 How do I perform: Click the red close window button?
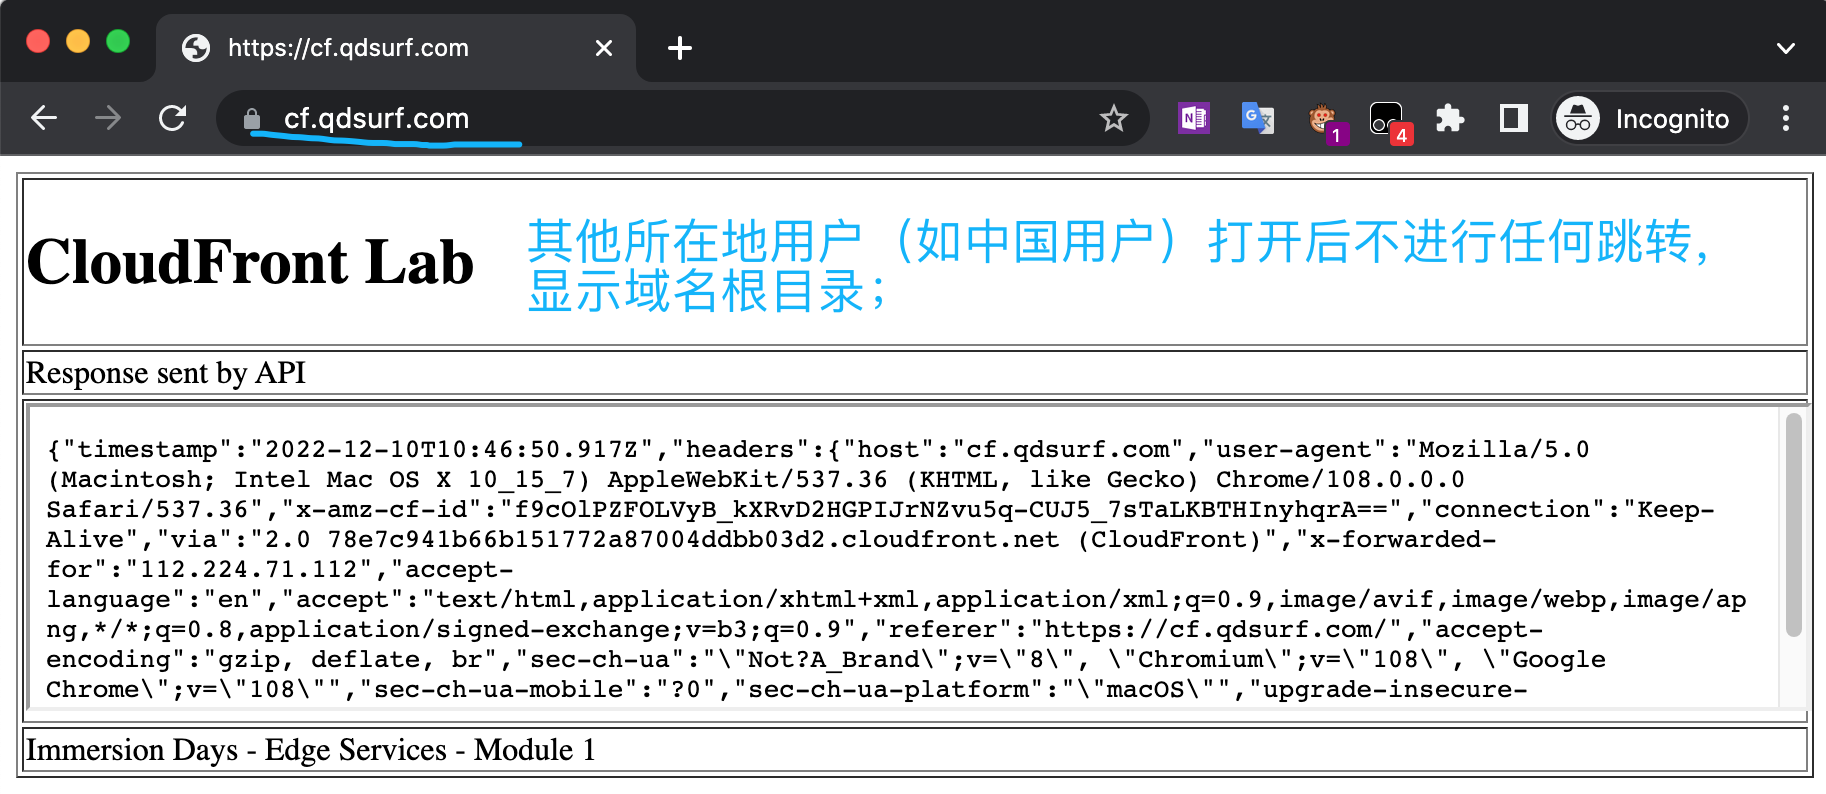pyautogui.click(x=38, y=41)
